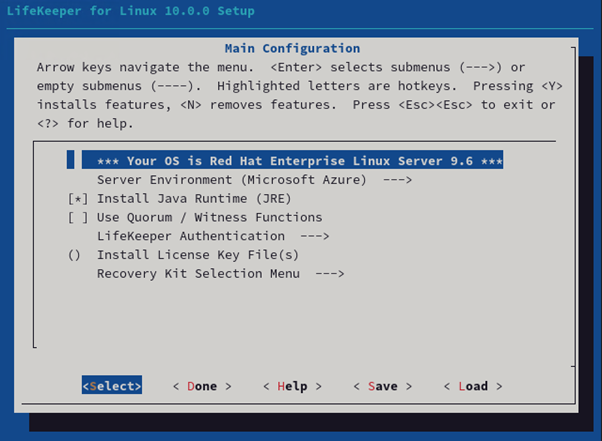Click the Done button

(x=201, y=386)
